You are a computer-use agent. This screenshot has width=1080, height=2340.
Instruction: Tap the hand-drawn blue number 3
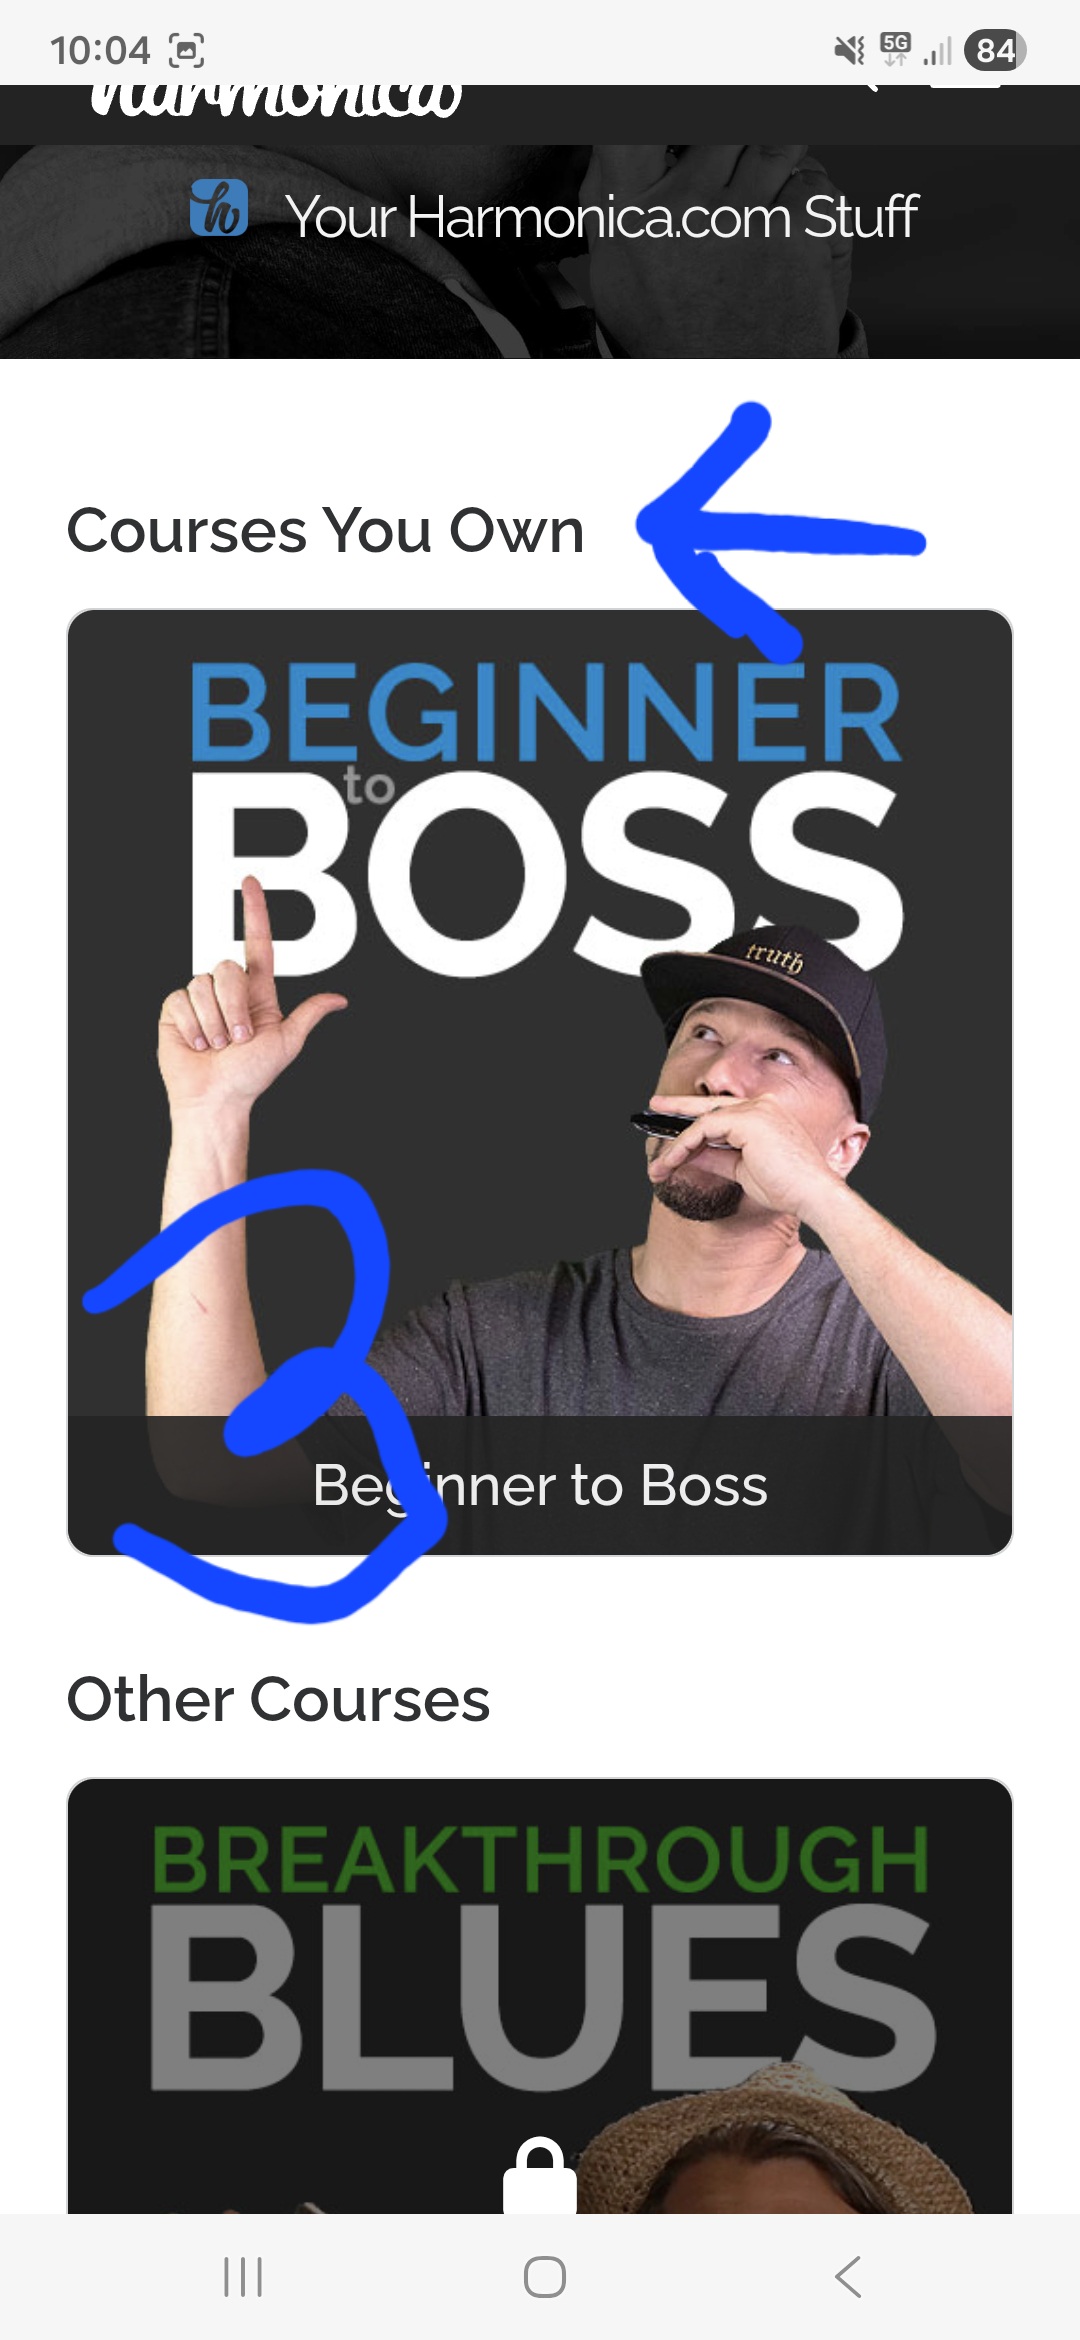click(x=265, y=1396)
